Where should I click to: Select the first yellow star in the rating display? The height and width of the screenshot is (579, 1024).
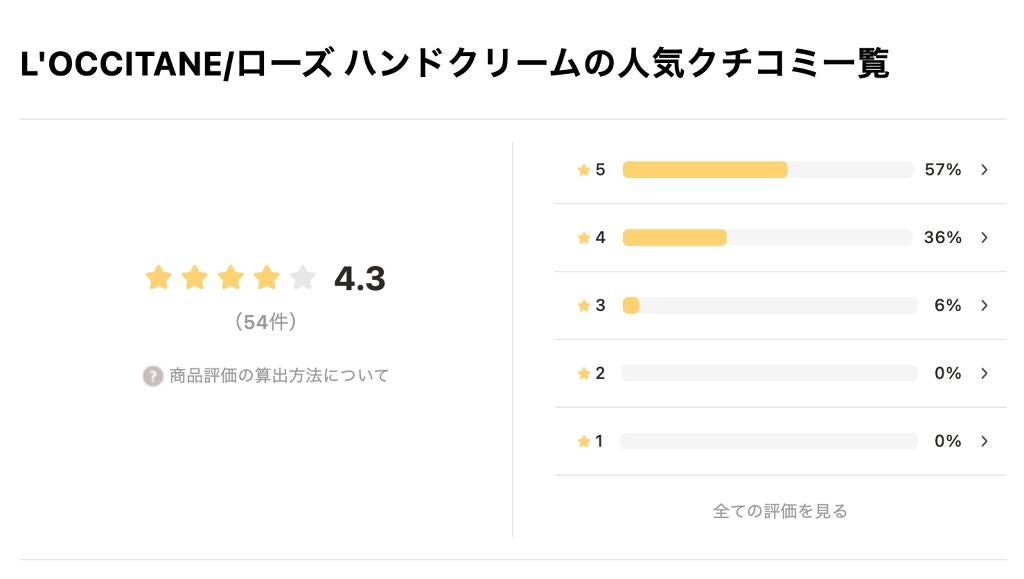pyautogui.click(x=158, y=279)
